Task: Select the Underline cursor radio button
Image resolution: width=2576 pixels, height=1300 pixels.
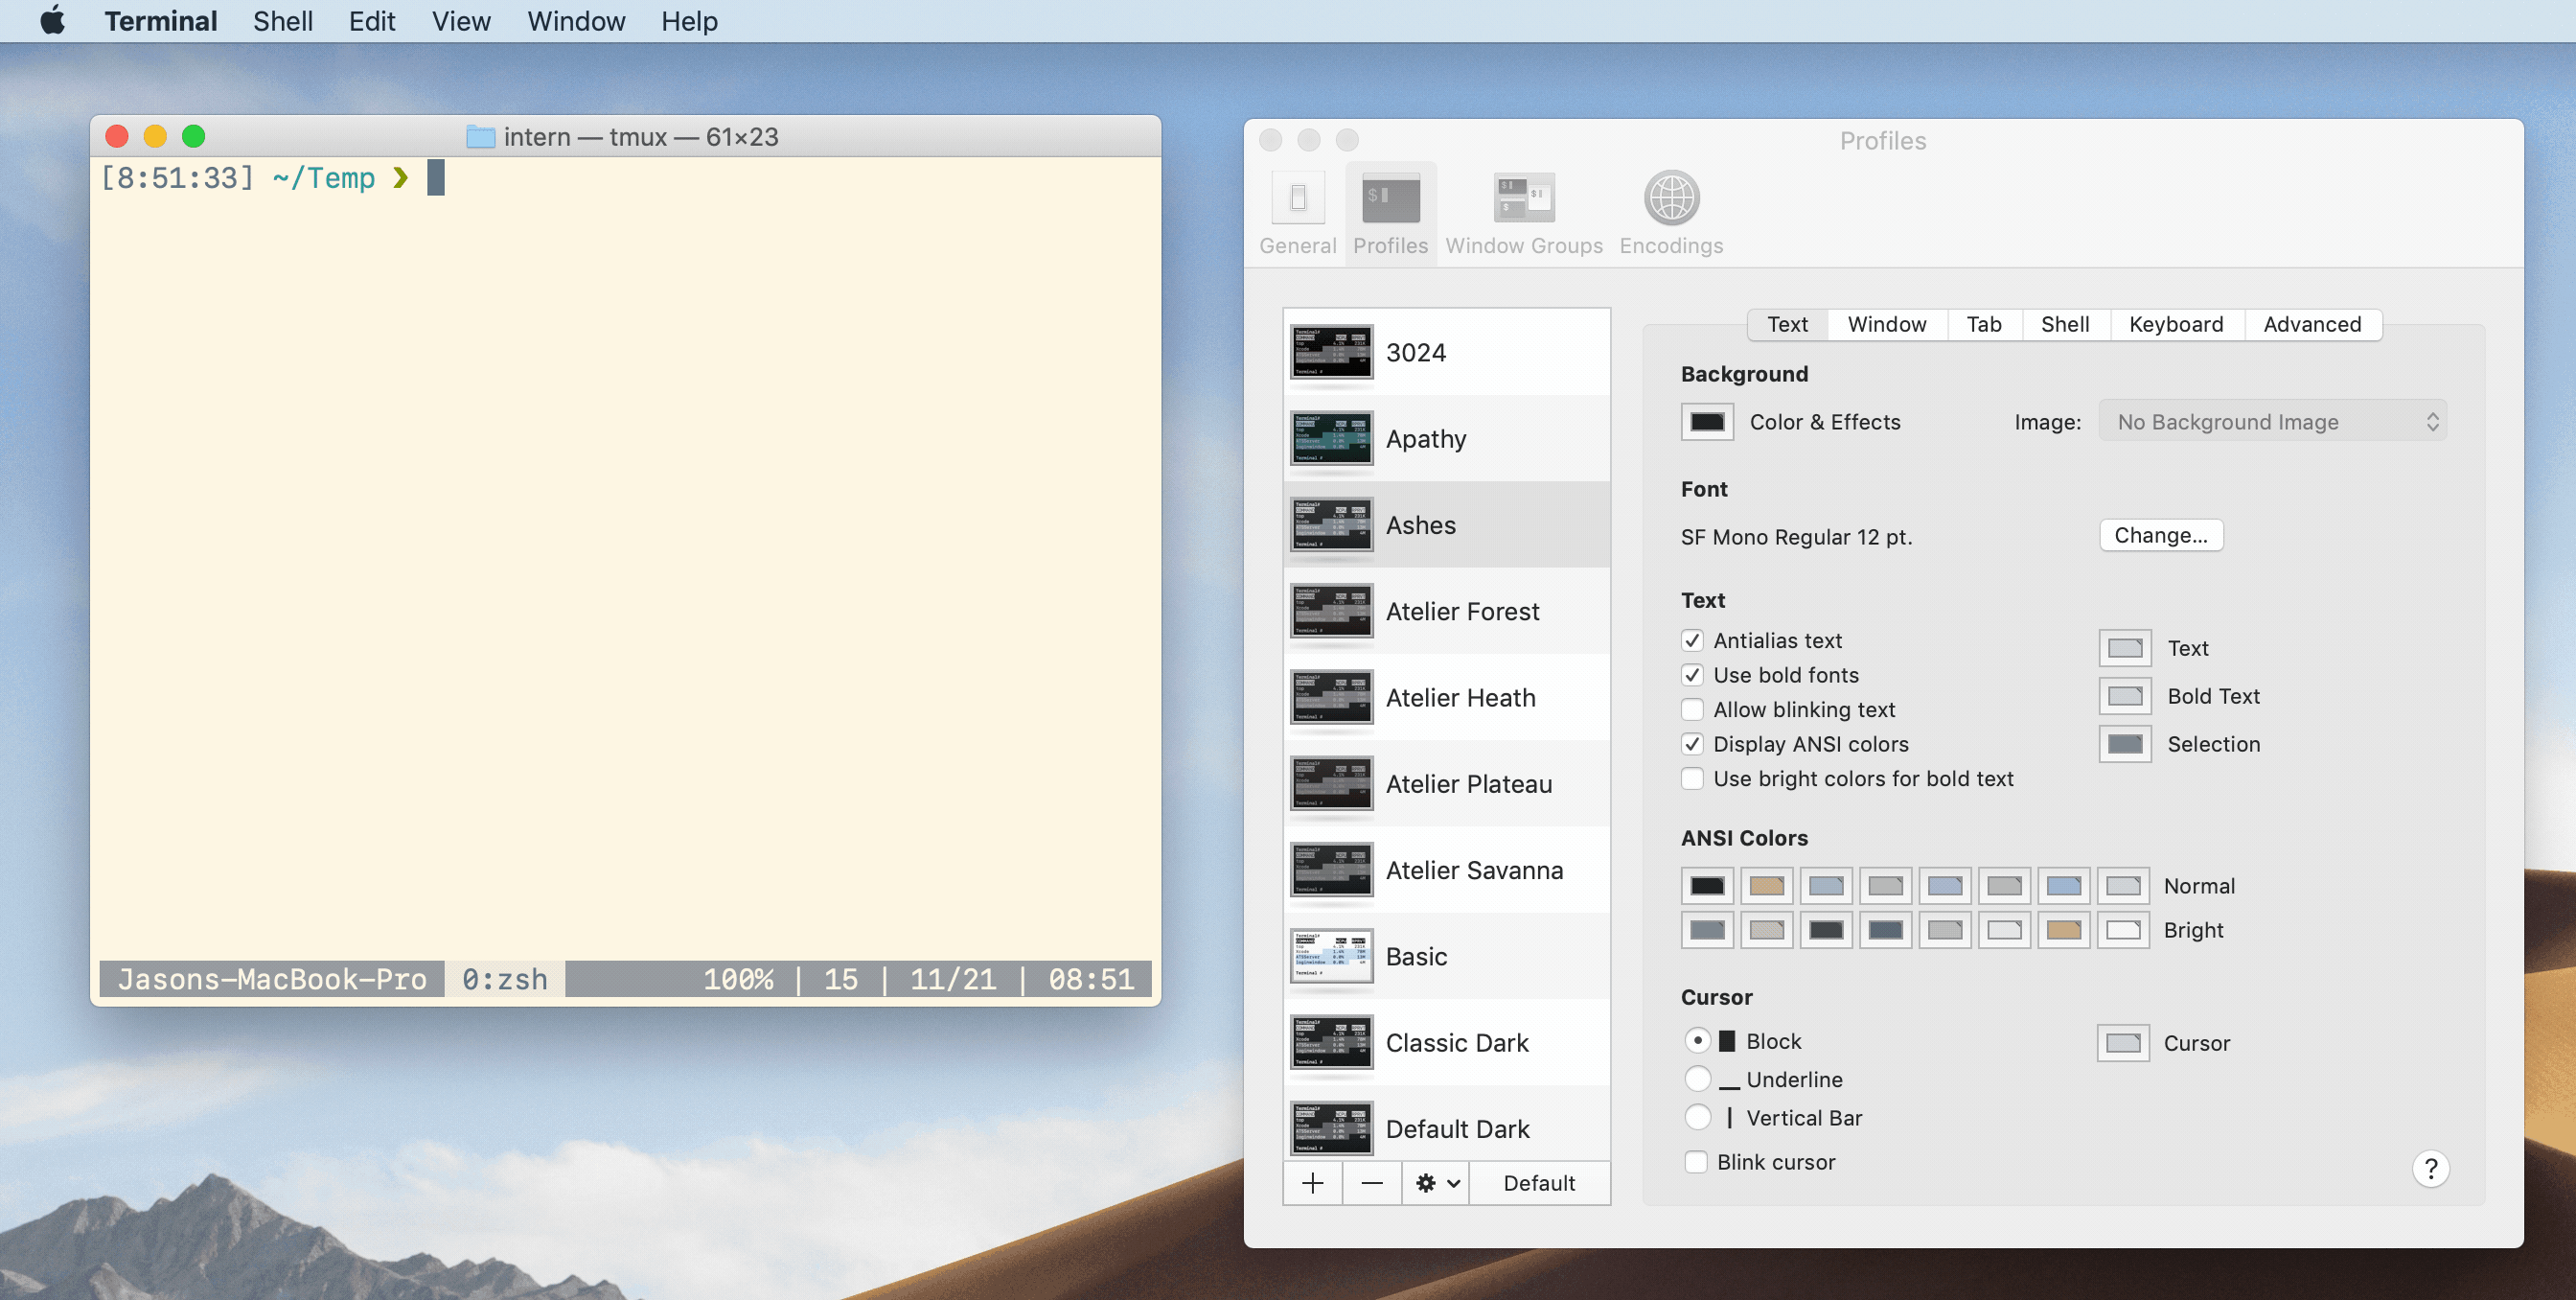Action: click(1697, 1078)
